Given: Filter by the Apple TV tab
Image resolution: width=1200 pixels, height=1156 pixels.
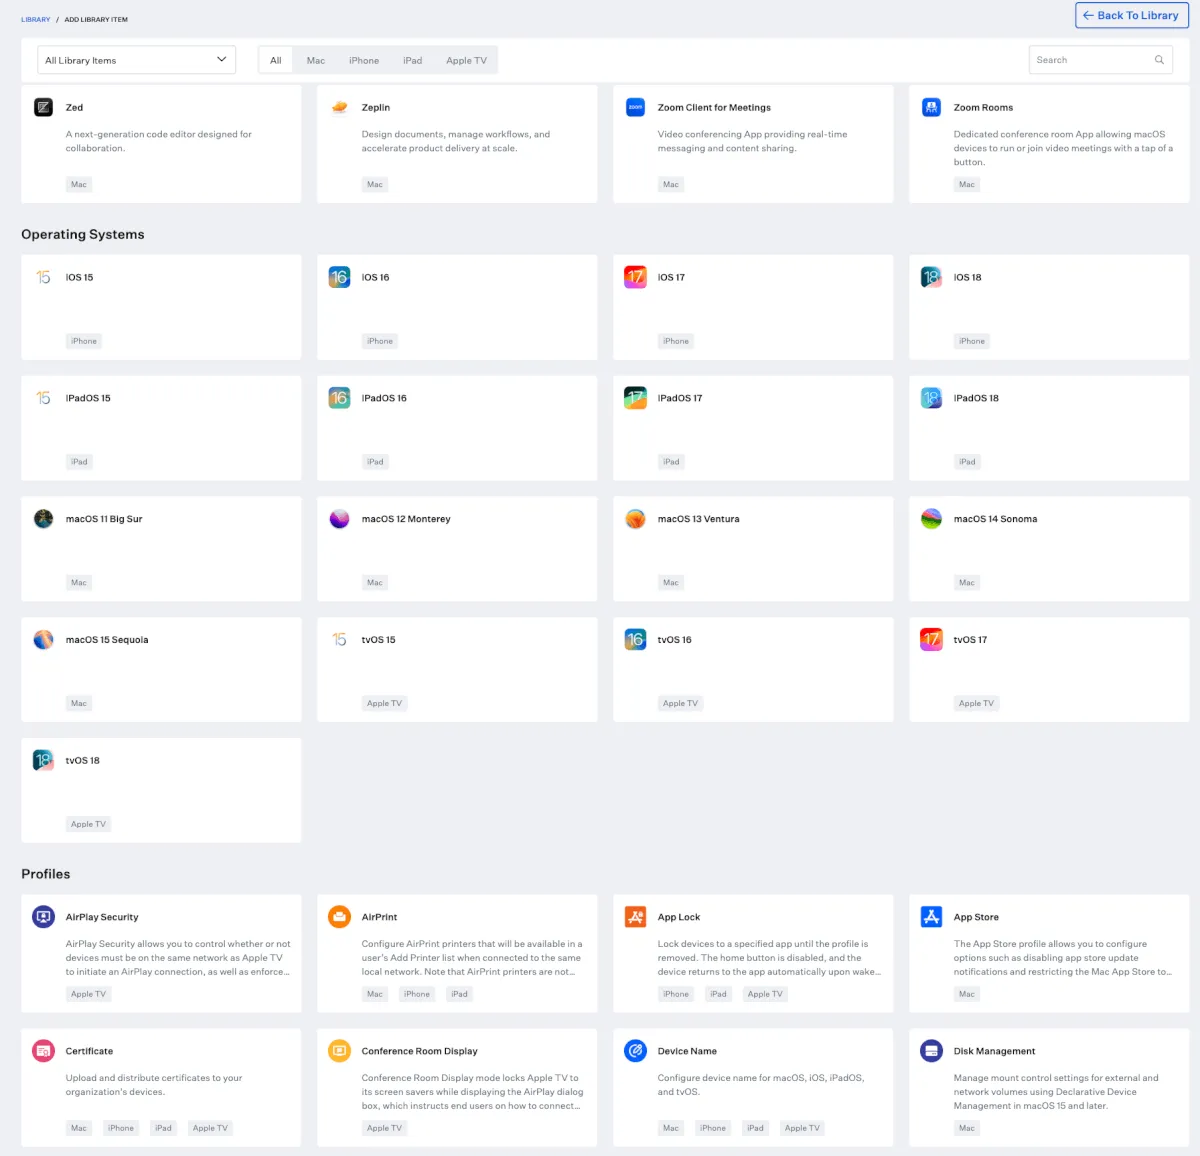Looking at the screenshot, I should tap(466, 60).
